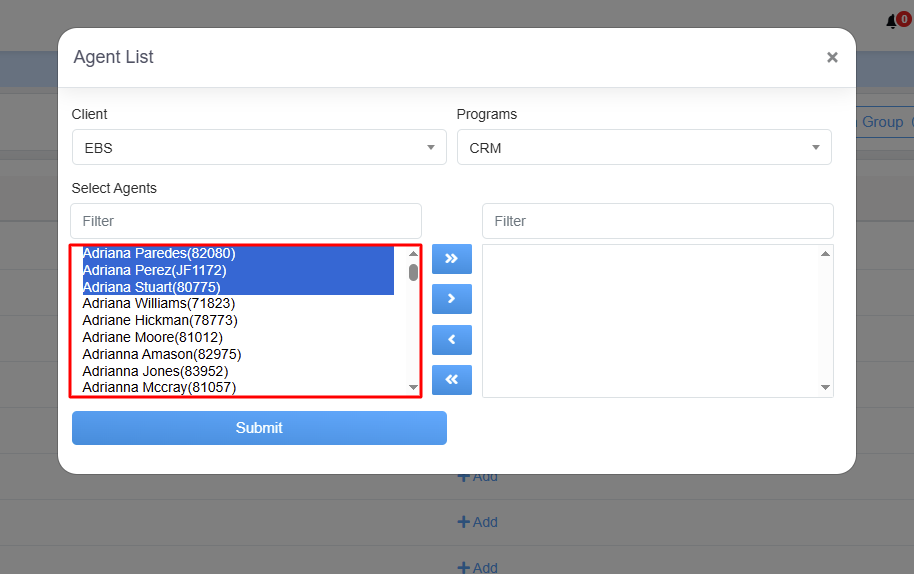Click the notification bell icon
Image resolution: width=914 pixels, height=574 pixels.
click(x=892, y=21)
